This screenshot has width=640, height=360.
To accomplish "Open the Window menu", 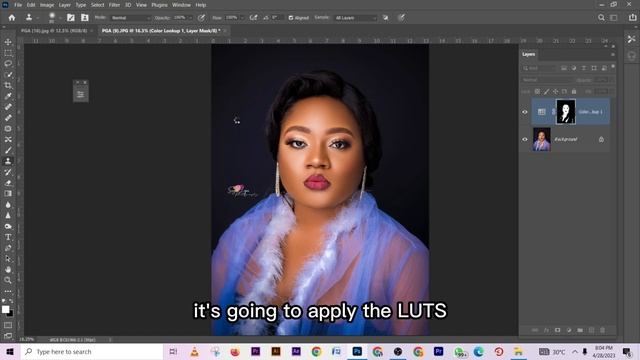I will [181, 5].
